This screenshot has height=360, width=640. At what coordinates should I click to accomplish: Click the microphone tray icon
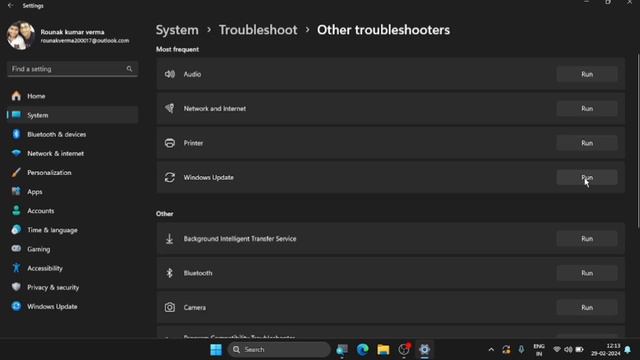pos(521,350)
